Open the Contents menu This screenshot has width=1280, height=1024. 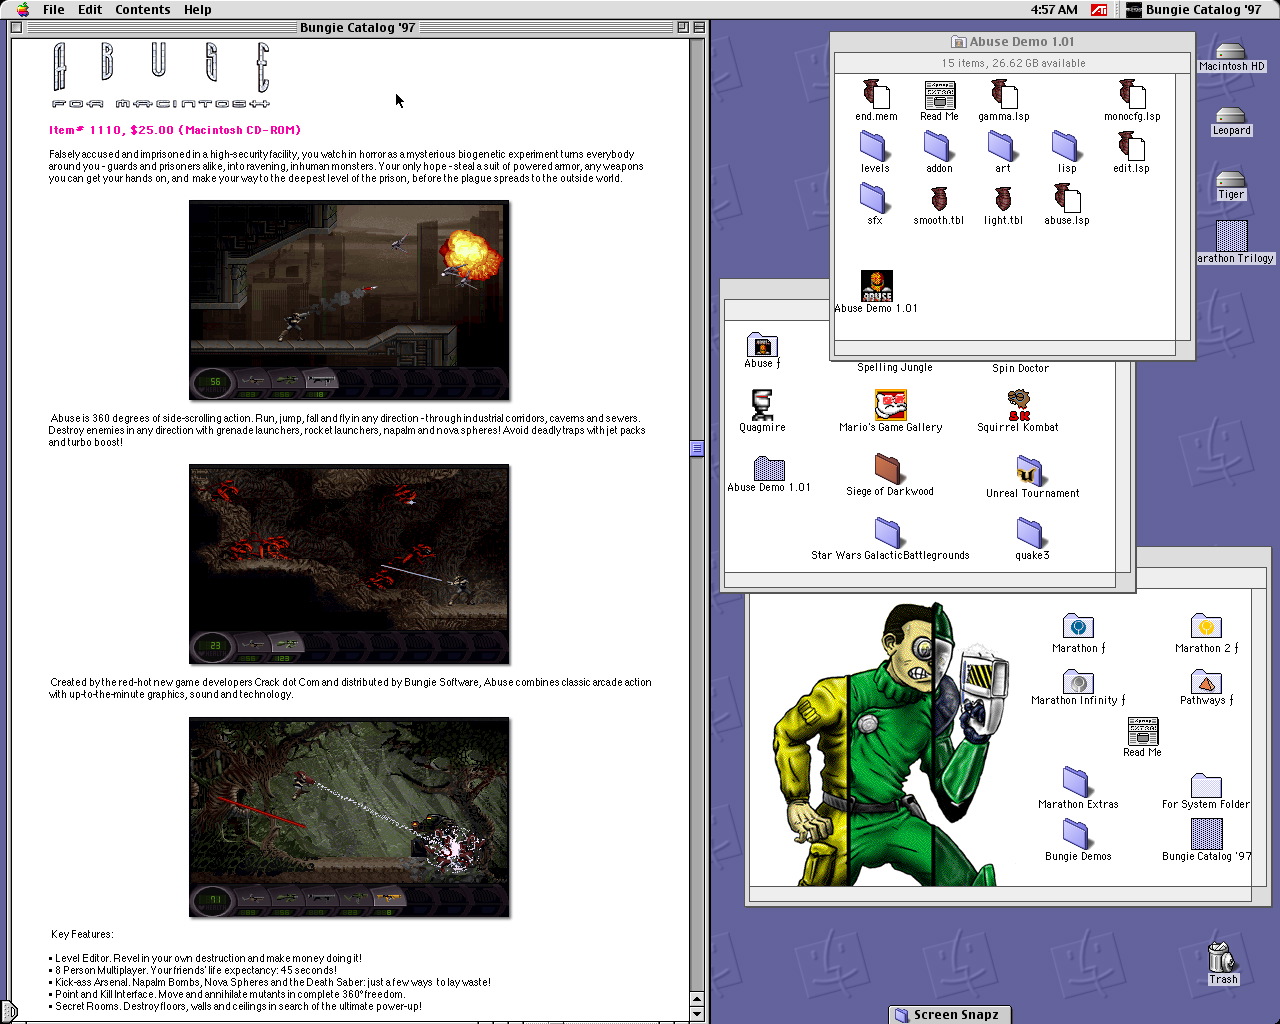tap(142, 9)
